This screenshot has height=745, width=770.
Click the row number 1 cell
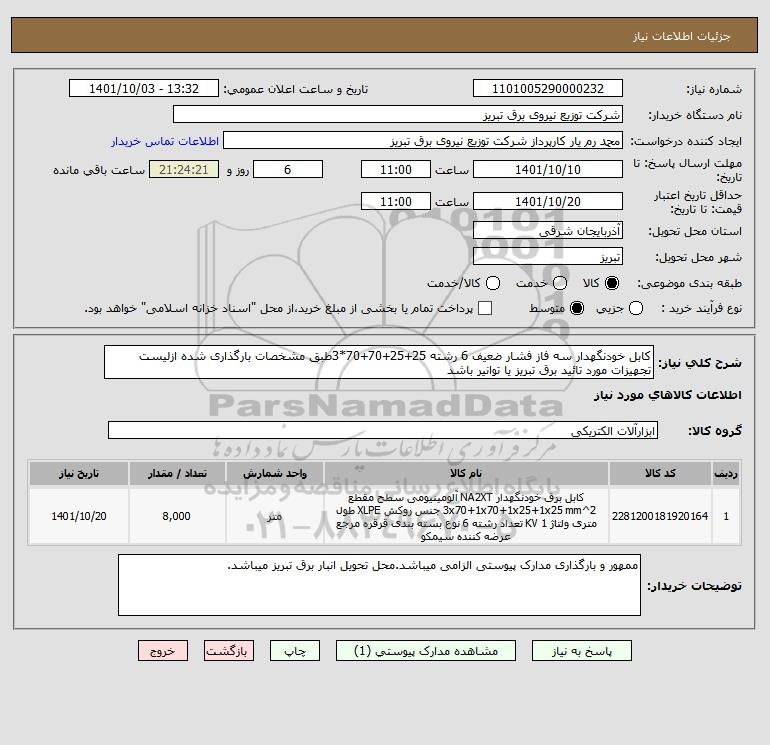(x=726, y=516)
